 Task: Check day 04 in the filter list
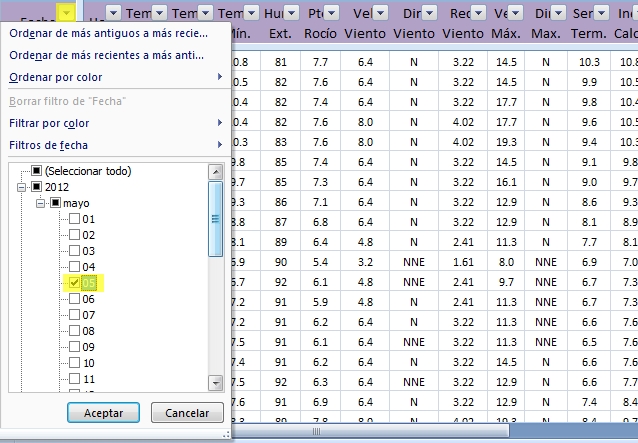(x=74, y=267)
